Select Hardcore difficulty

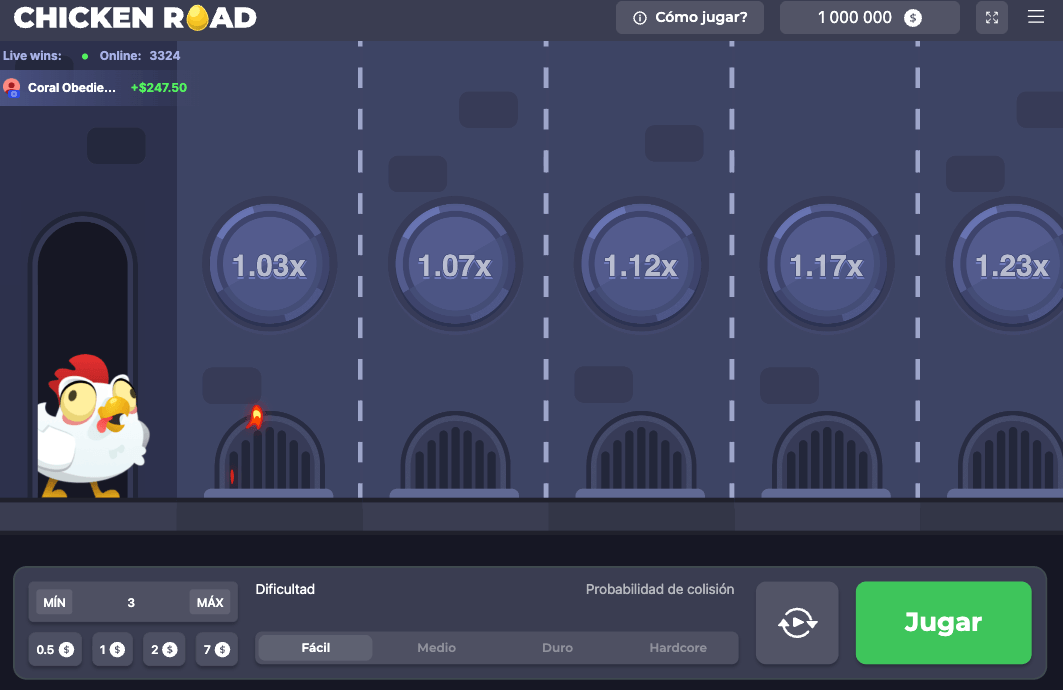[677, 648]
